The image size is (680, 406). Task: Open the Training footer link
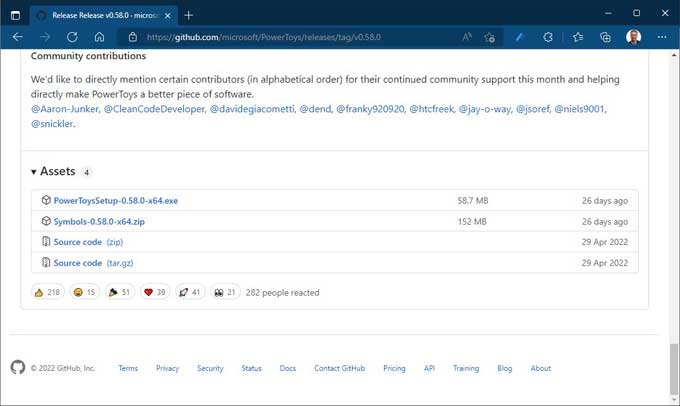click(466, 368)
